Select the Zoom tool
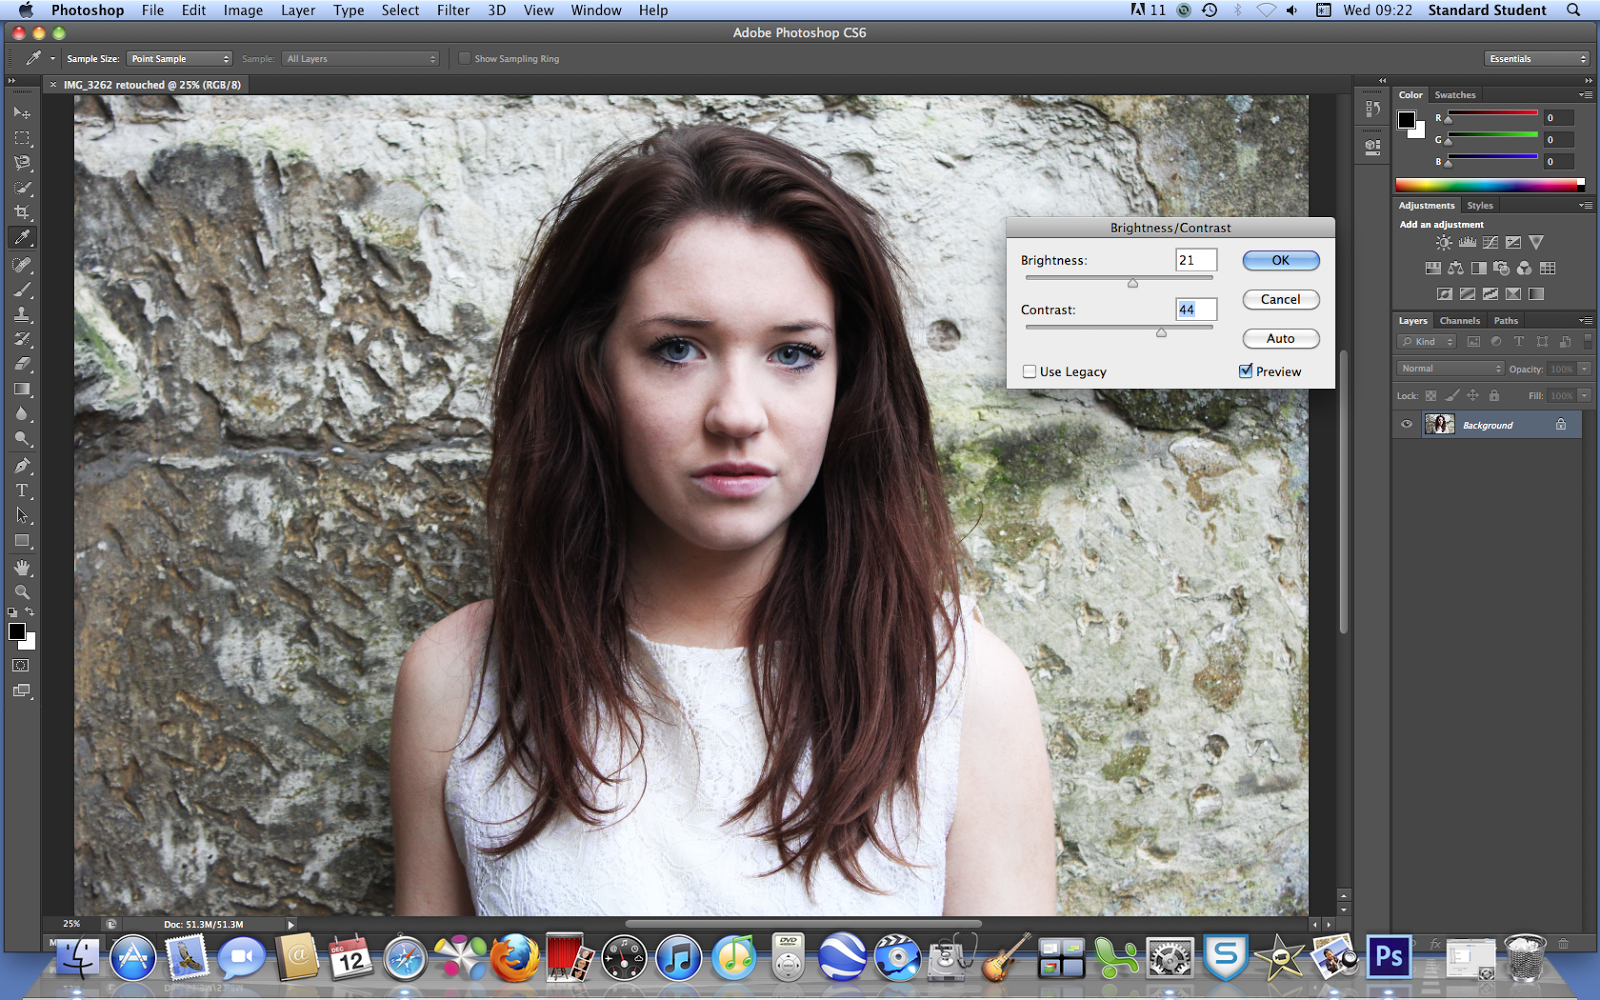1600x1000 pixels. pos(22,592)
